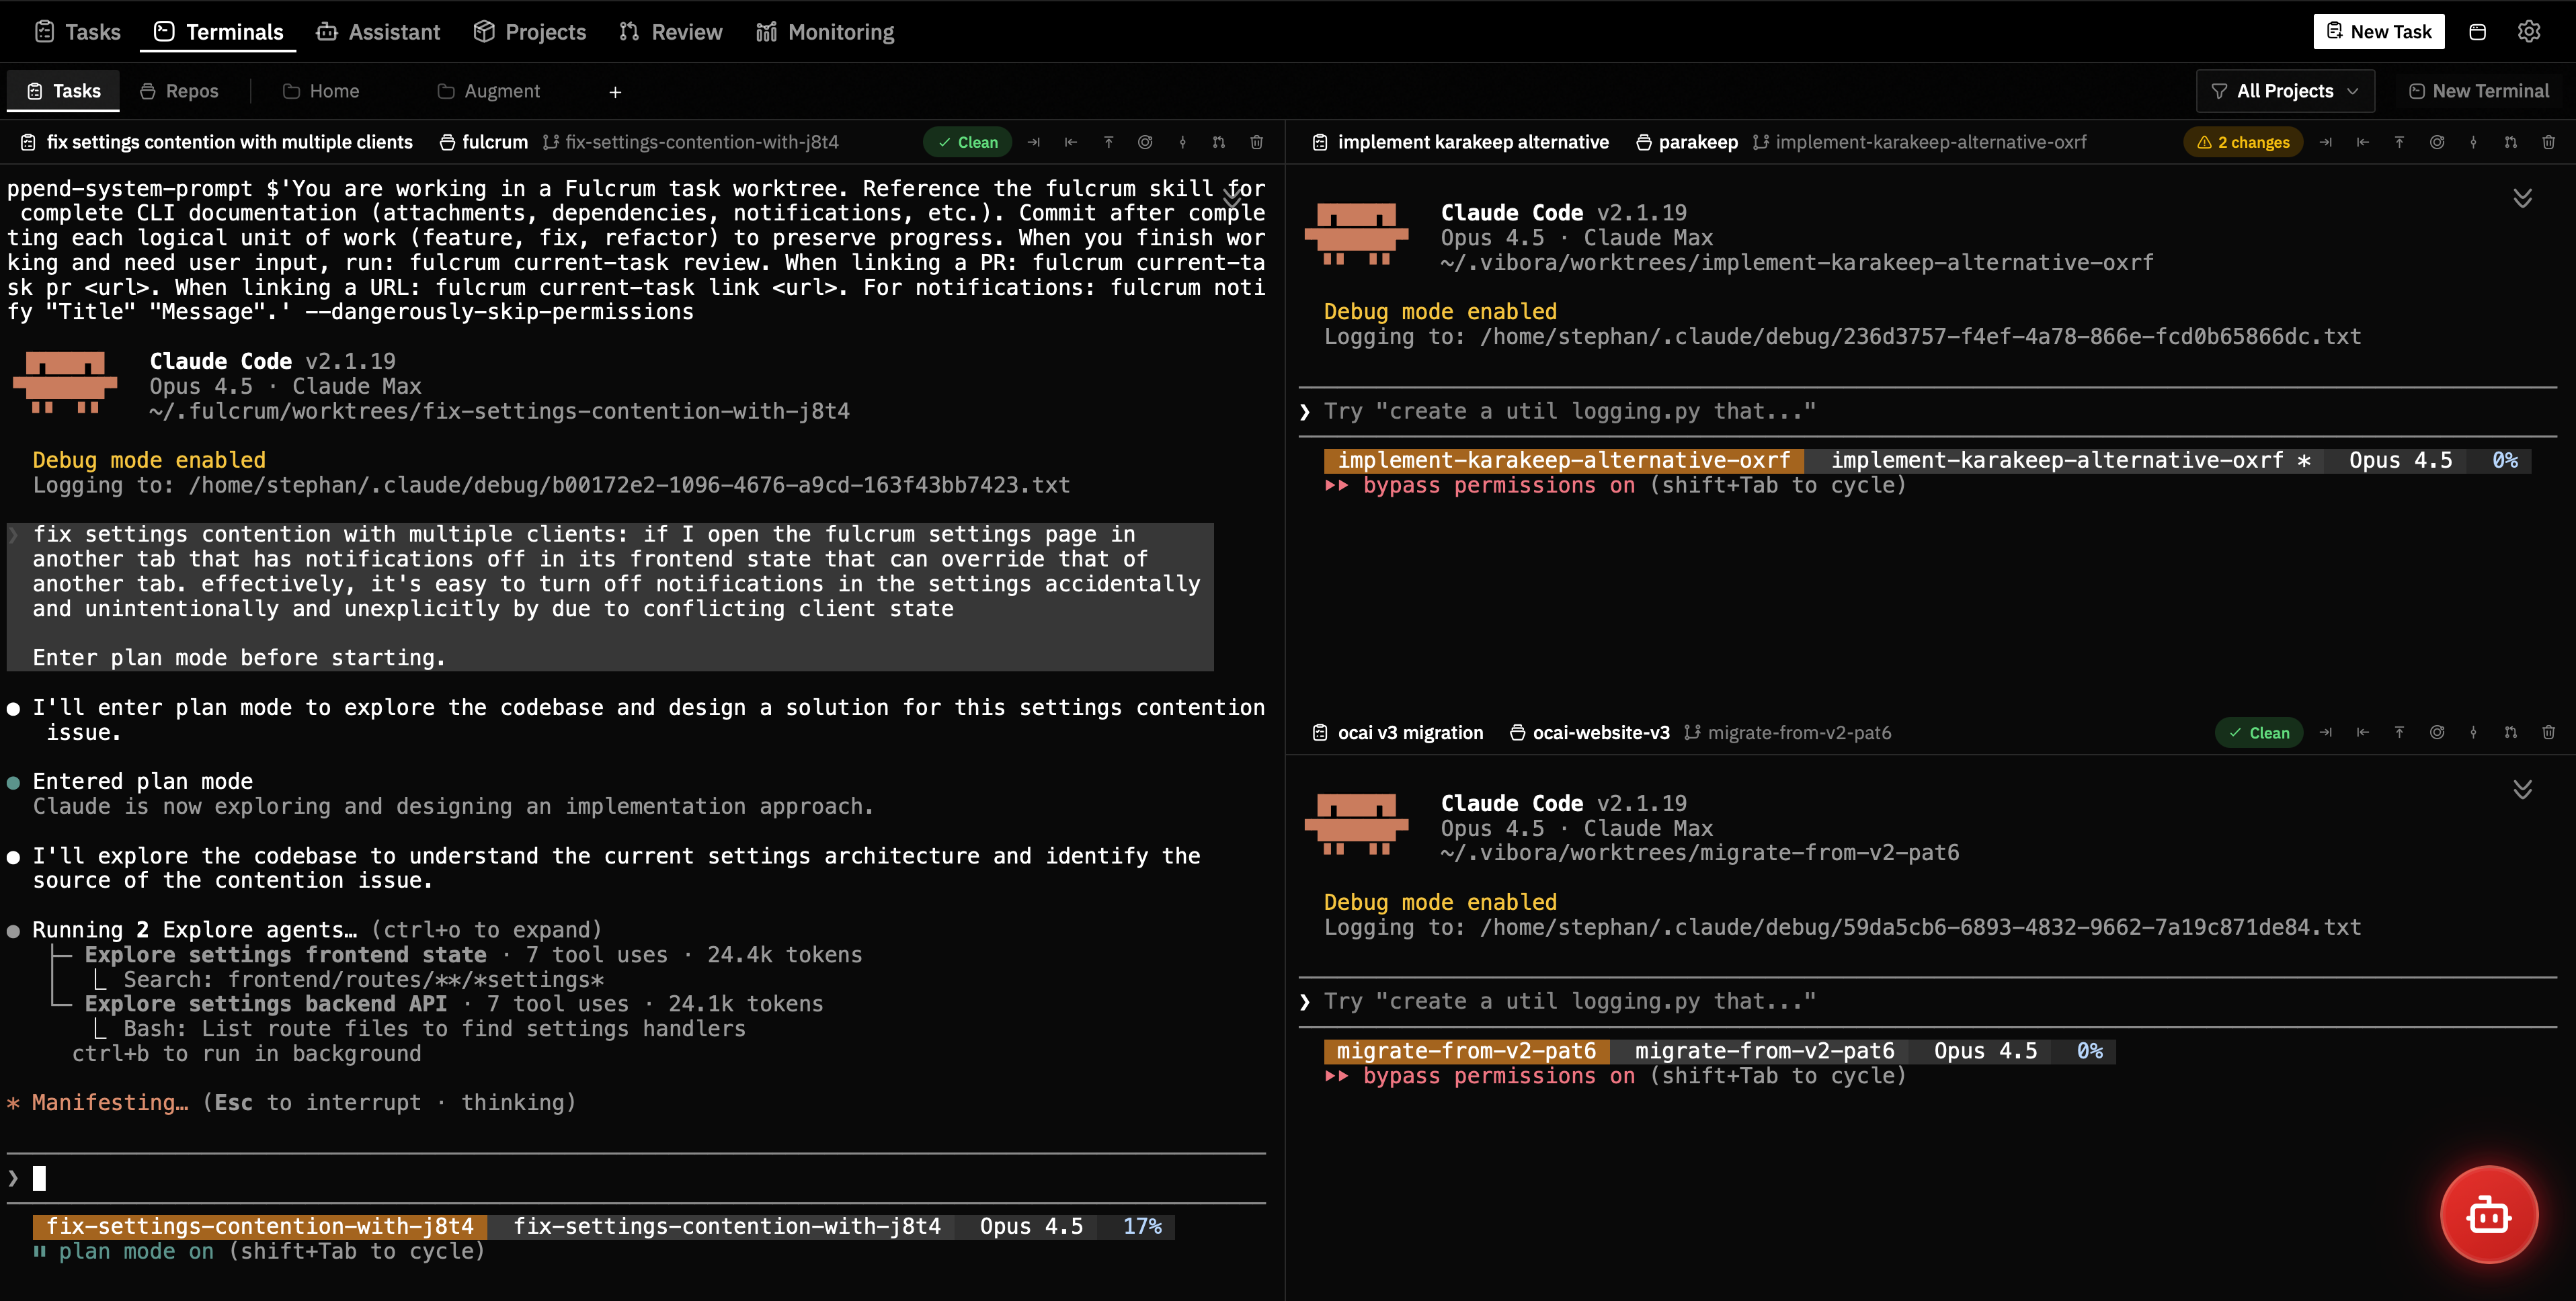Collapse the implement karakeep terminal with double chevron
Image resolution: width=2576 pixels, height=1301 pixels.
click(x=2522, y=197)
